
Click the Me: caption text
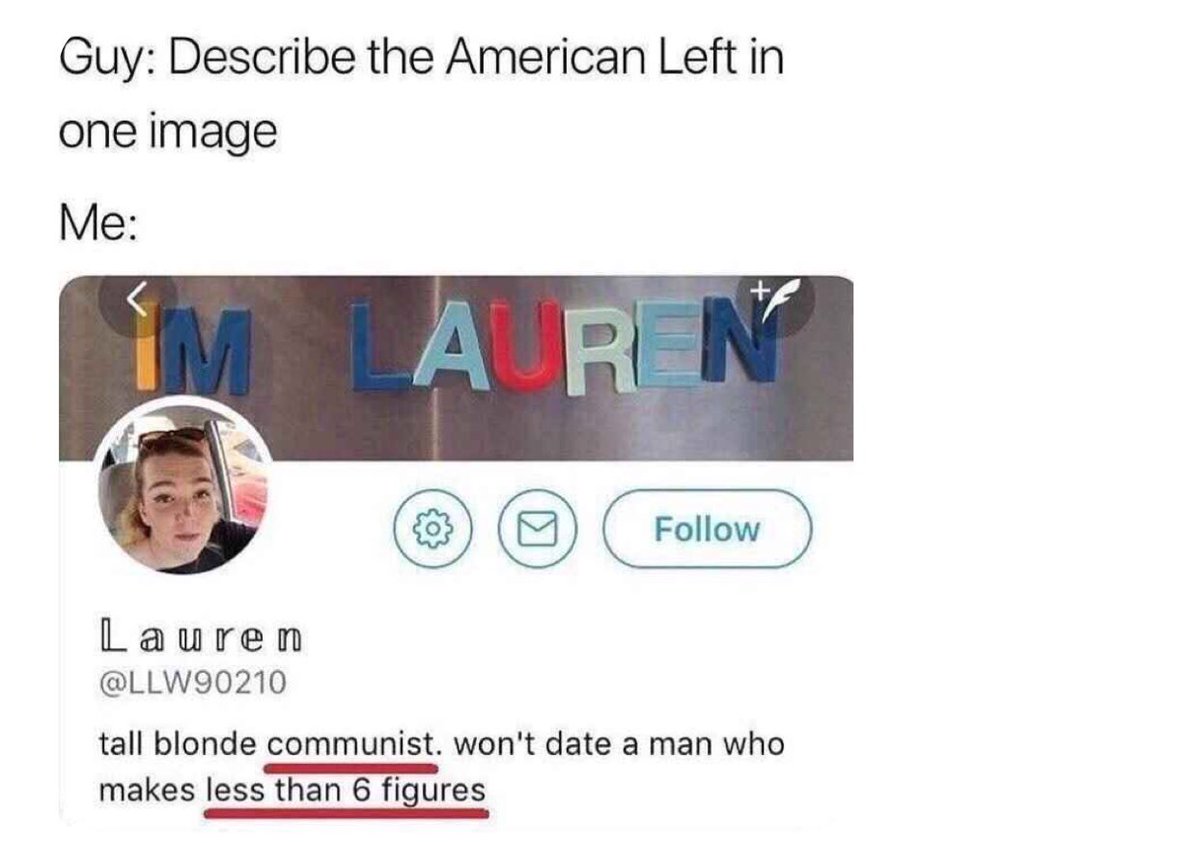(x=99, y=223)
